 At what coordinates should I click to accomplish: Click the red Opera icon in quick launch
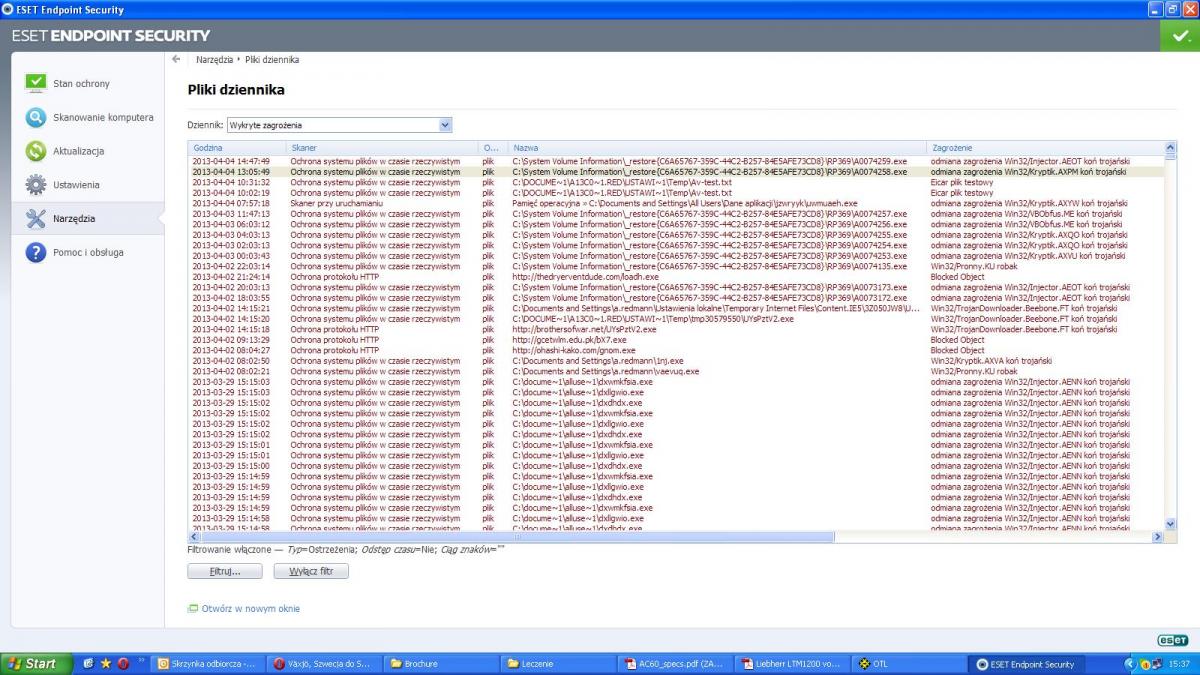(122, 663)
